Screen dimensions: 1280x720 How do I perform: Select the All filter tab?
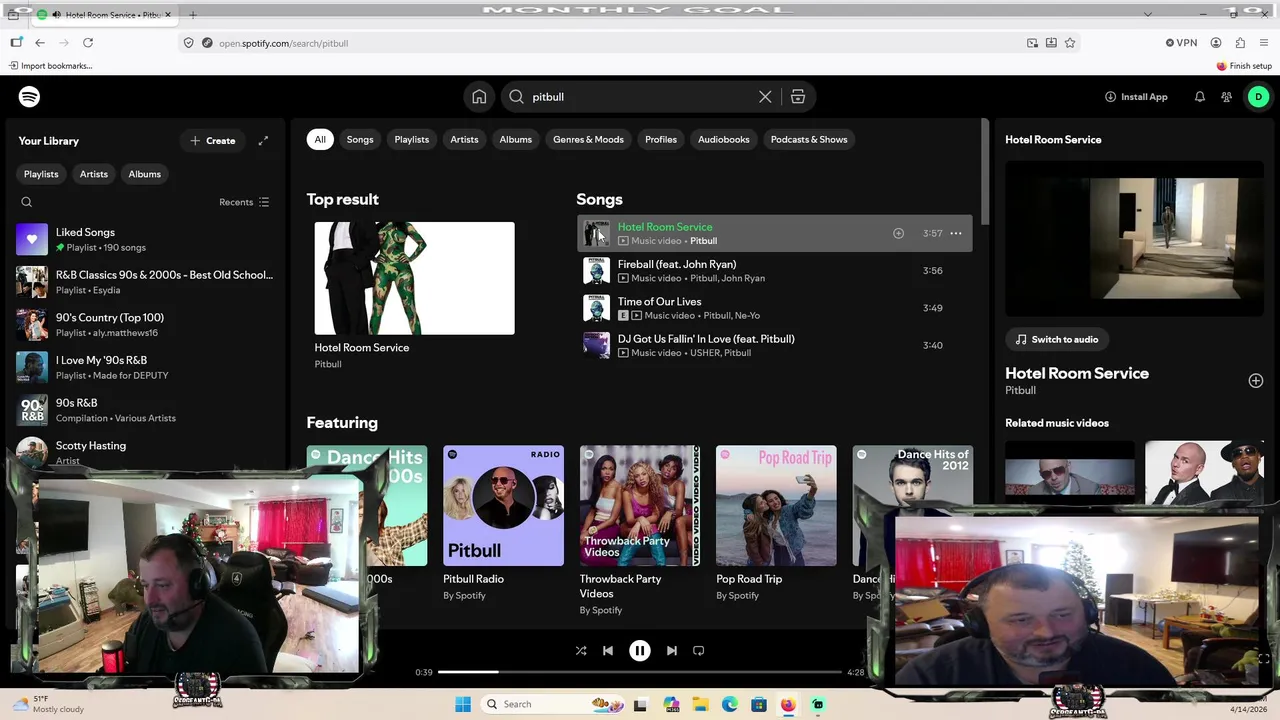(320, 139)
